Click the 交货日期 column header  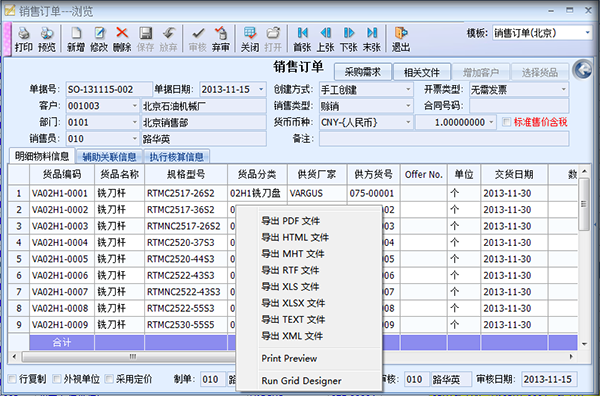point(514,175)
